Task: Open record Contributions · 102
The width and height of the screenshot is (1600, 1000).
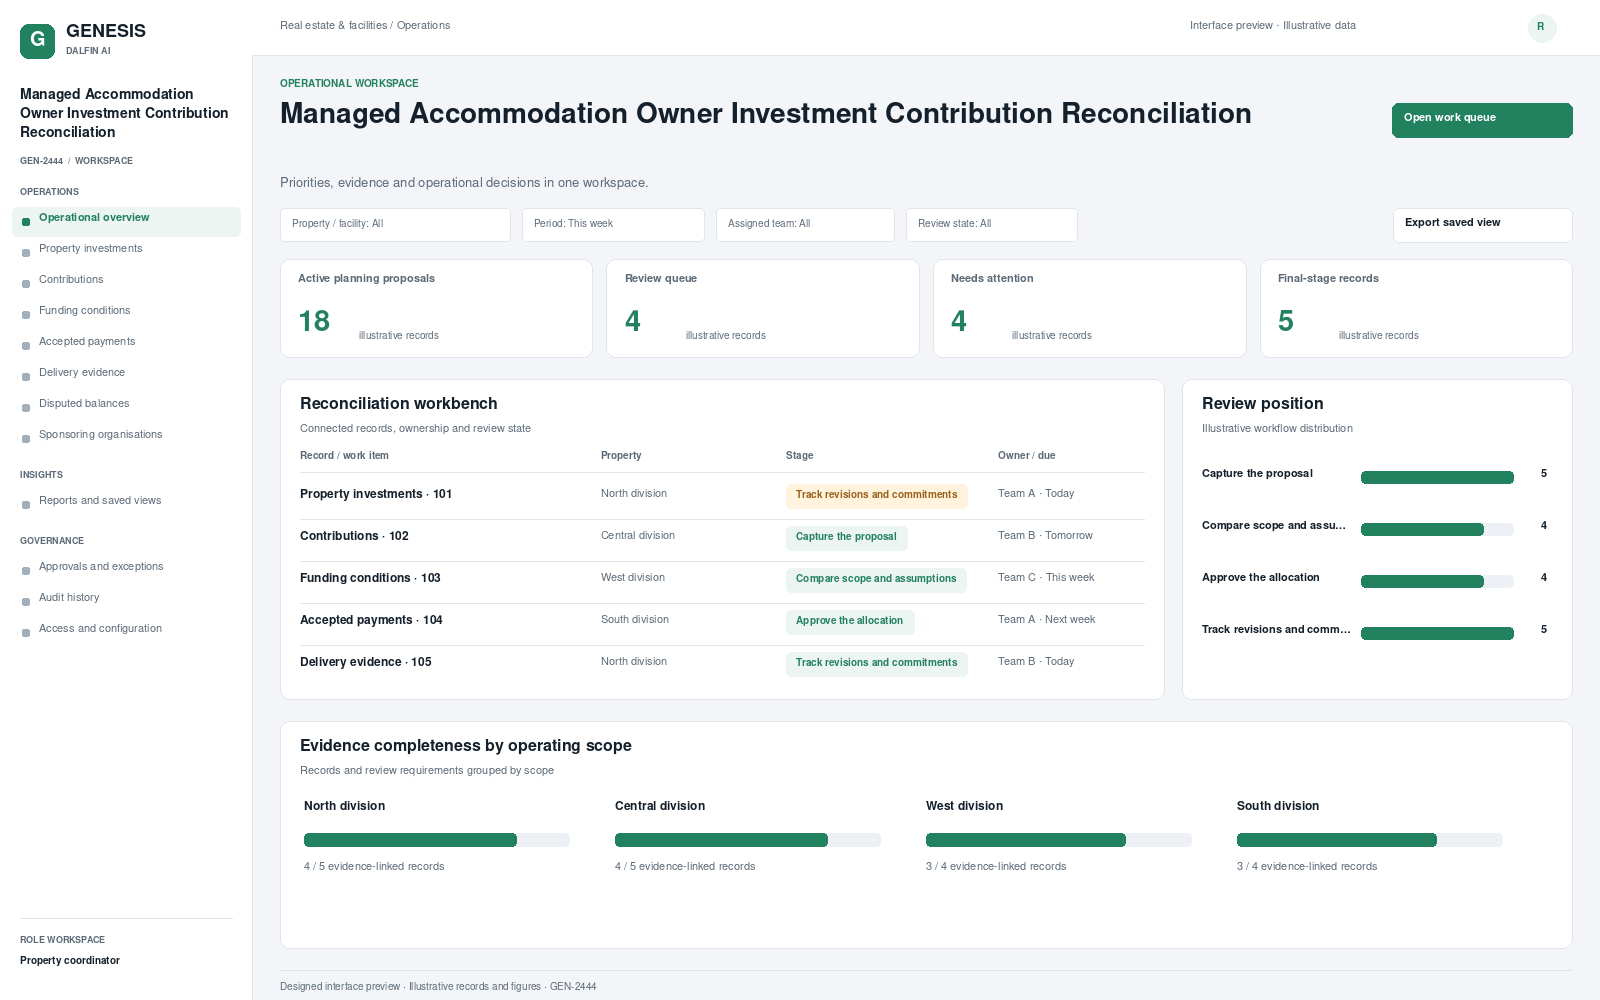Action: pos(354,536)
